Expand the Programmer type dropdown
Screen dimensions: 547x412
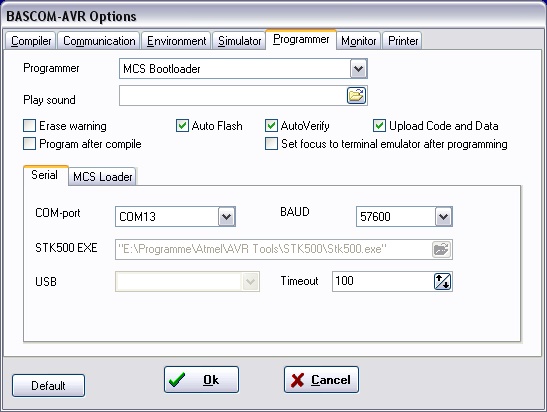358,69
